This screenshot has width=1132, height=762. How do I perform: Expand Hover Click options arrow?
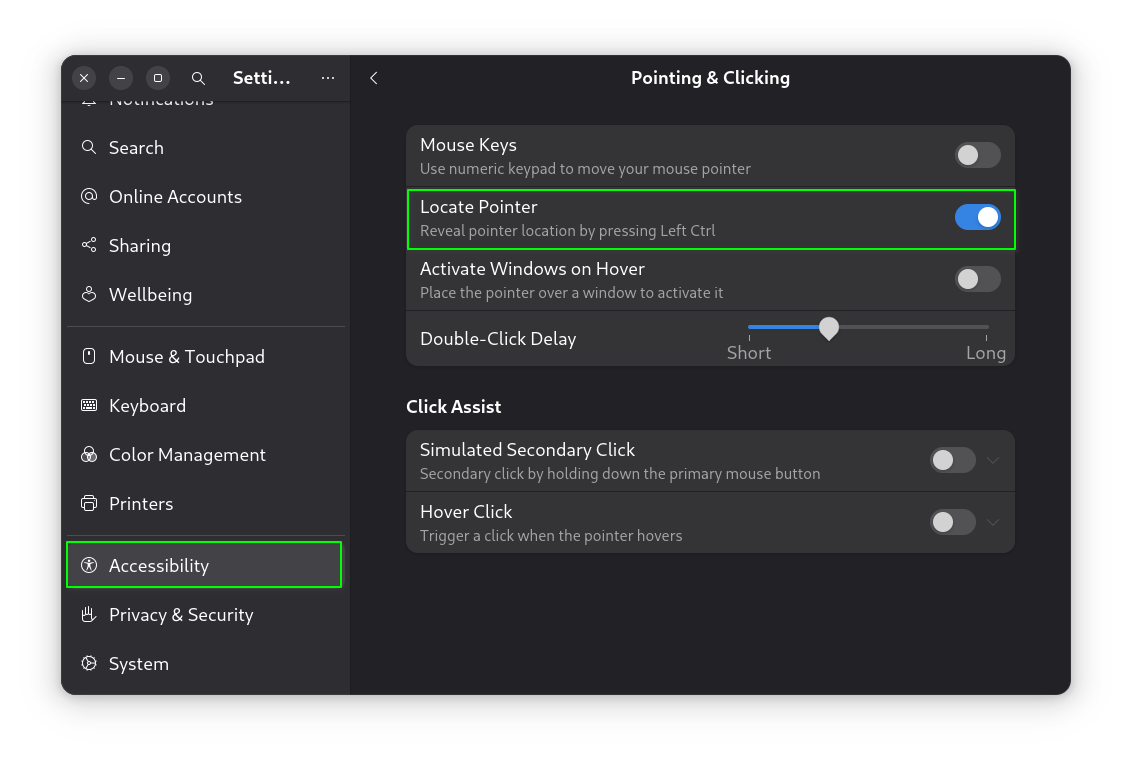993,522
